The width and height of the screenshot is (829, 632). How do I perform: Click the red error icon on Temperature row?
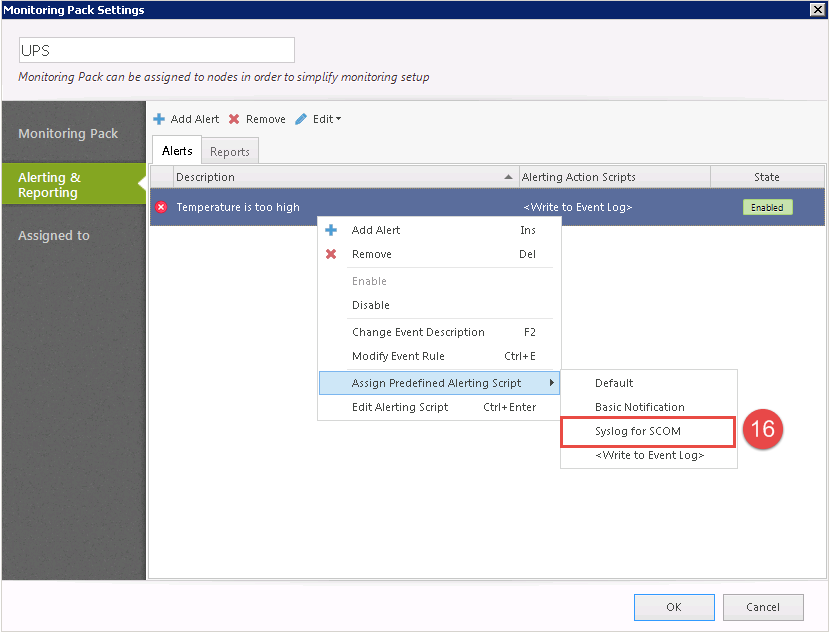[161, 207]
